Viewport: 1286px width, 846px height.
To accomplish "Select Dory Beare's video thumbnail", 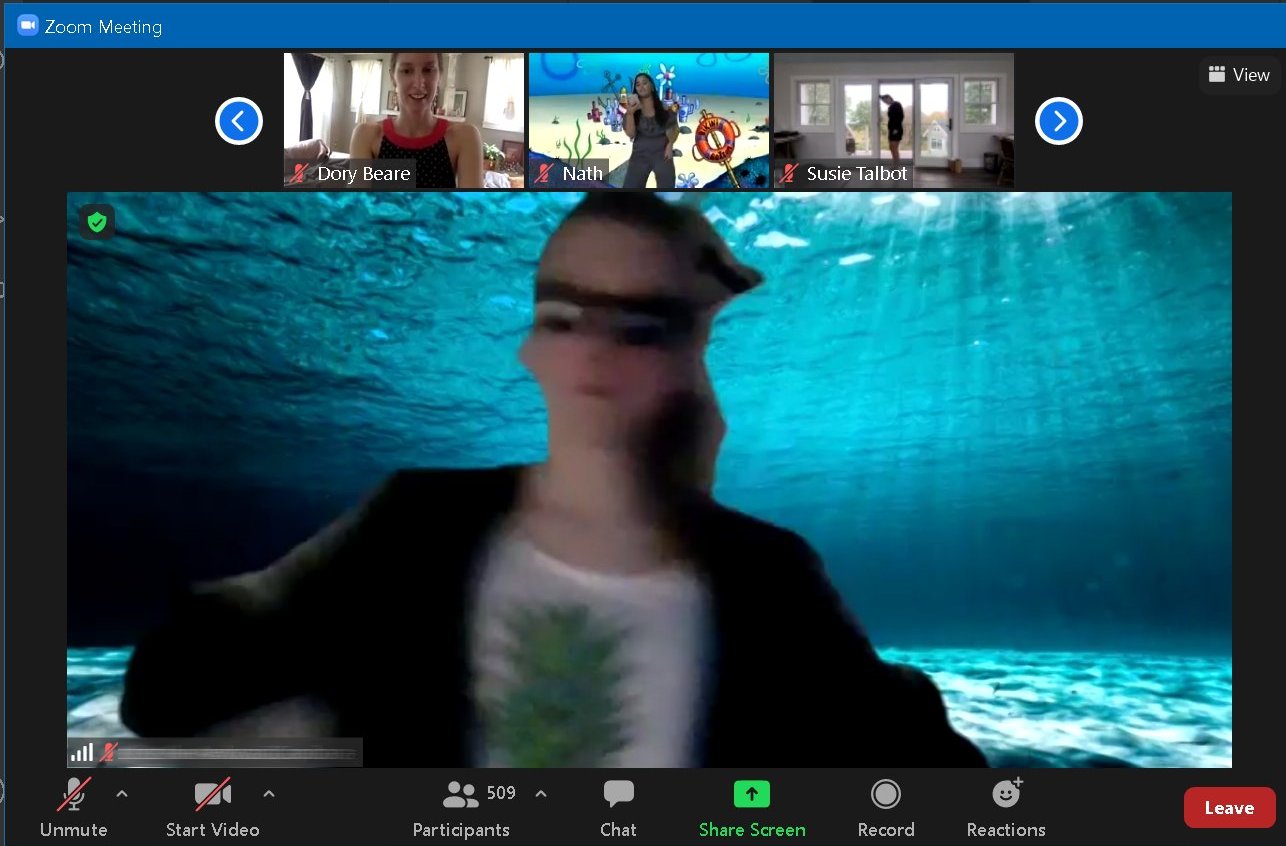I will point(404,120).
